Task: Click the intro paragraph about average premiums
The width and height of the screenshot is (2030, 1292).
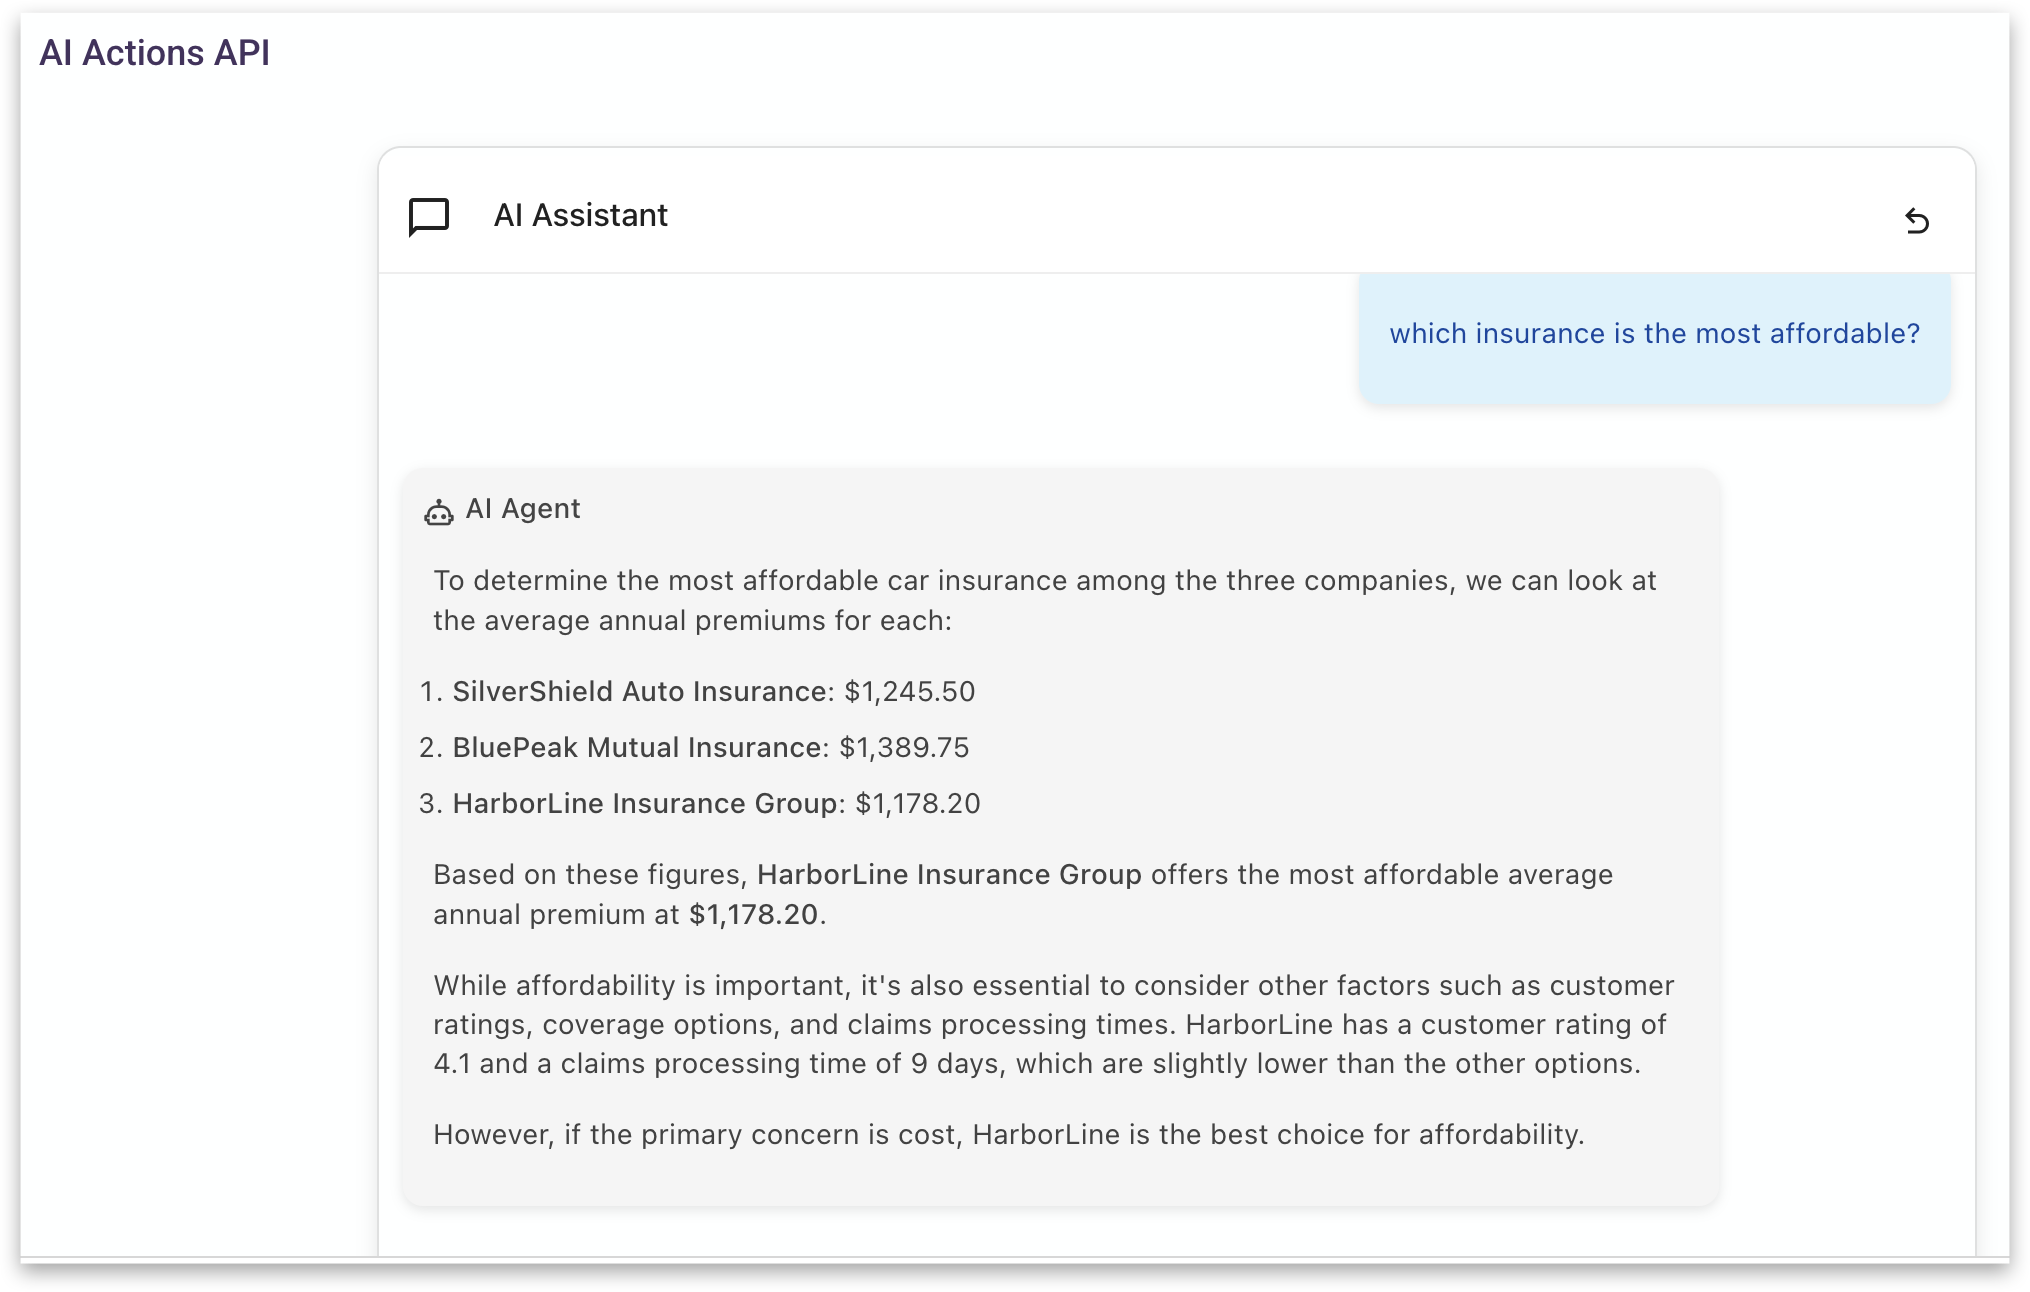Action: pos(1044,600)
